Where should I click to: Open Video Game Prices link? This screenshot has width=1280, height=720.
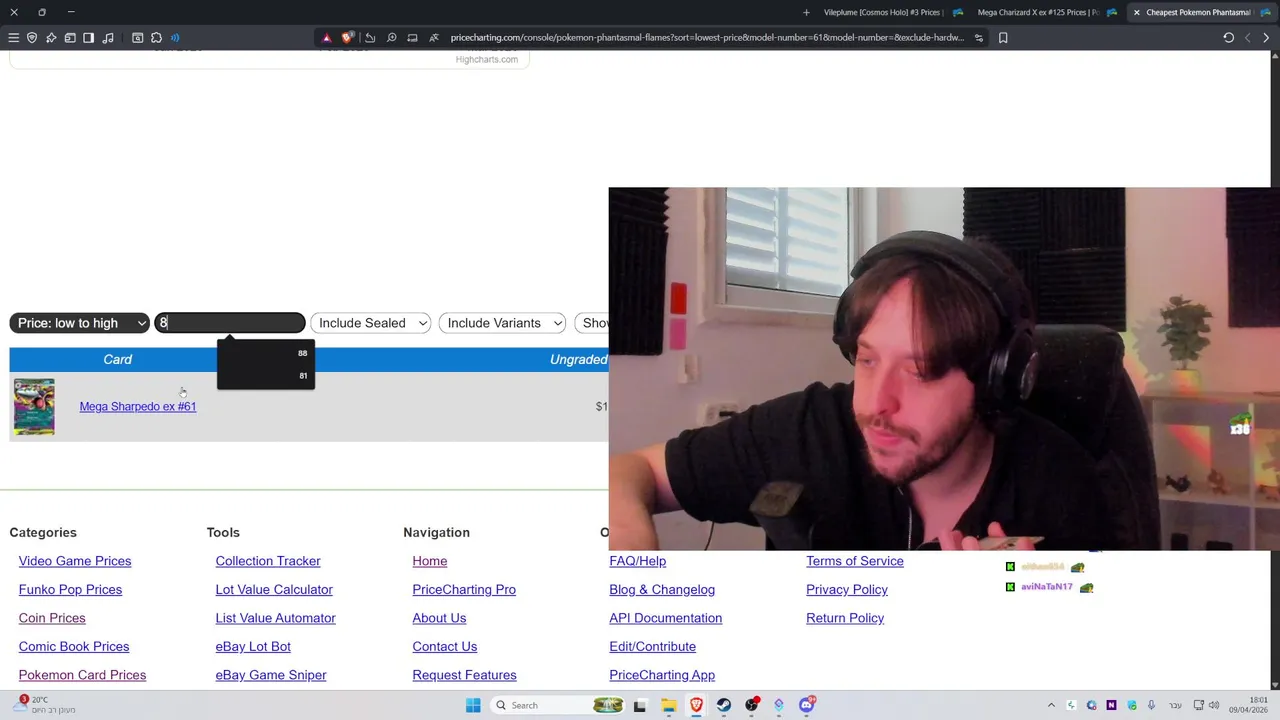point(75,561)
